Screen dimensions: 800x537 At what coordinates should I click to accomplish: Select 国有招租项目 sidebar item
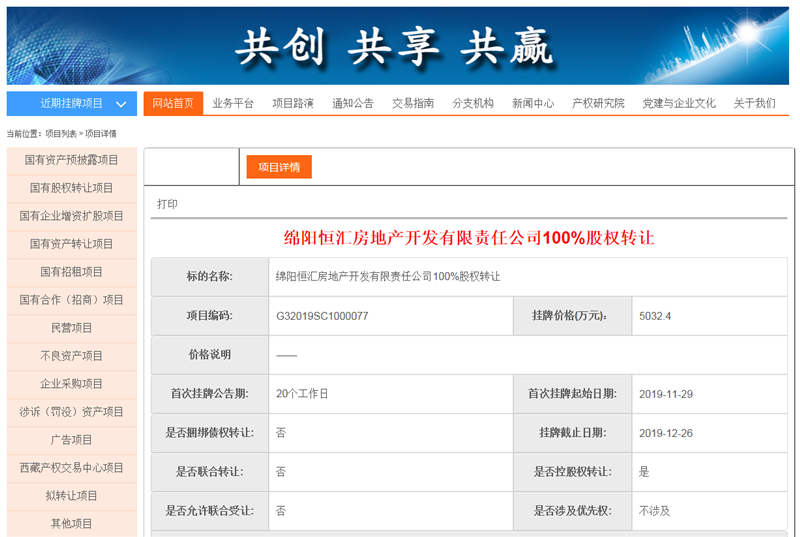click(x=71, y=272)
